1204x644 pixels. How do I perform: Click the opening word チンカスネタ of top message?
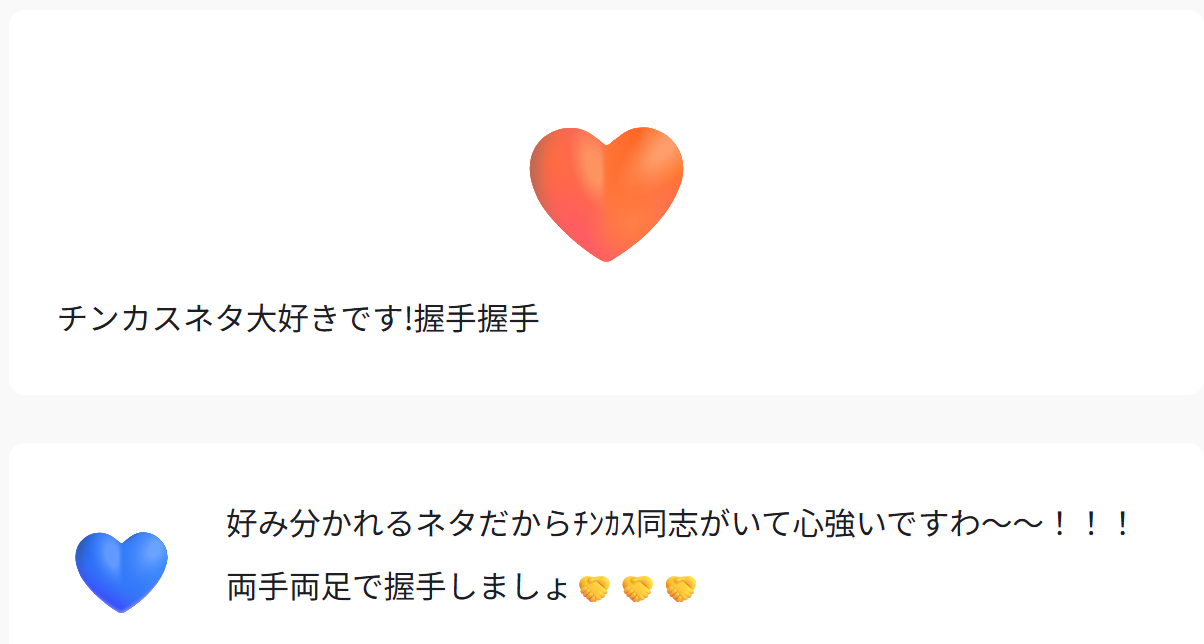(152, 319)
